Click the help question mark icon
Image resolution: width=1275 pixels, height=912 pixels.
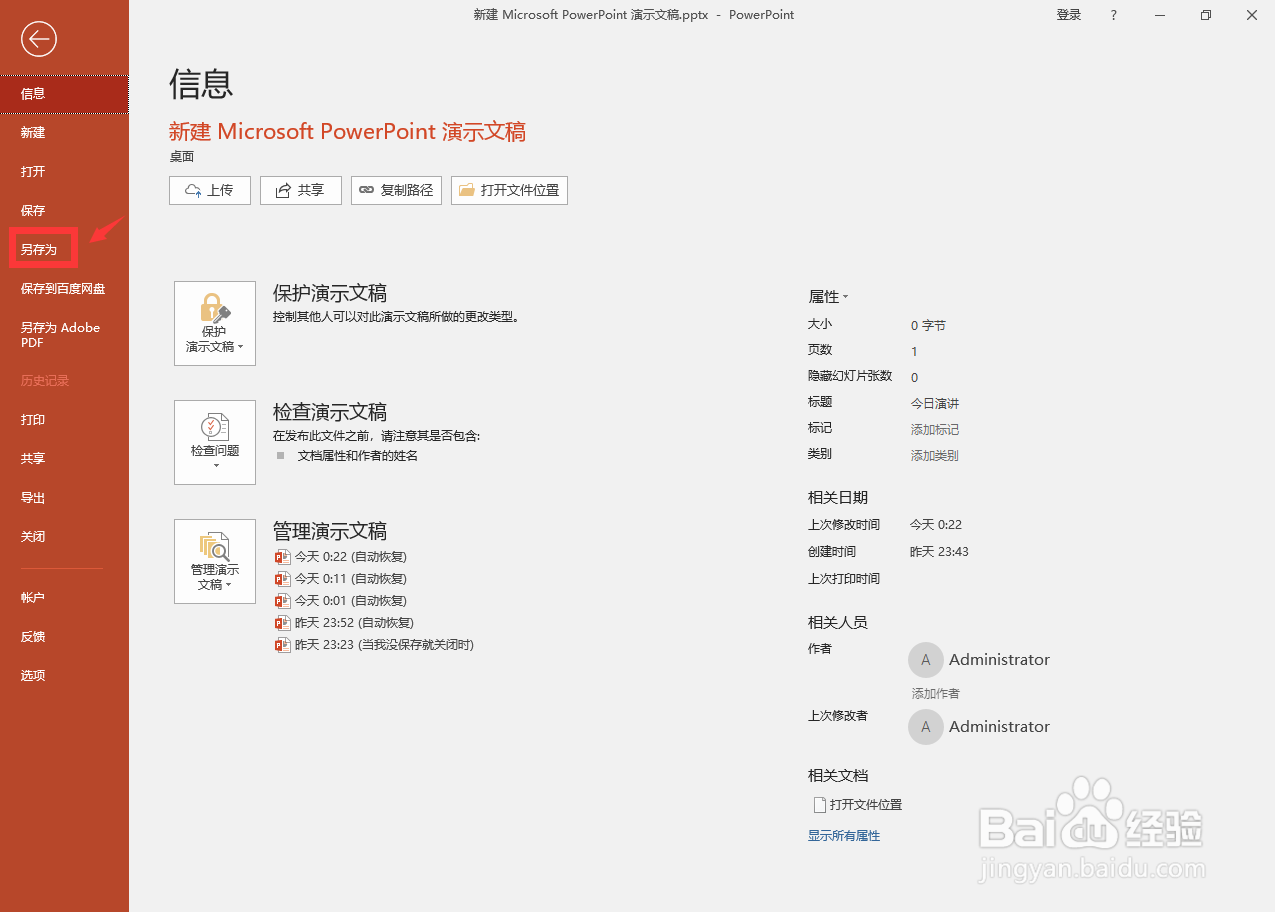[1114, 15]
